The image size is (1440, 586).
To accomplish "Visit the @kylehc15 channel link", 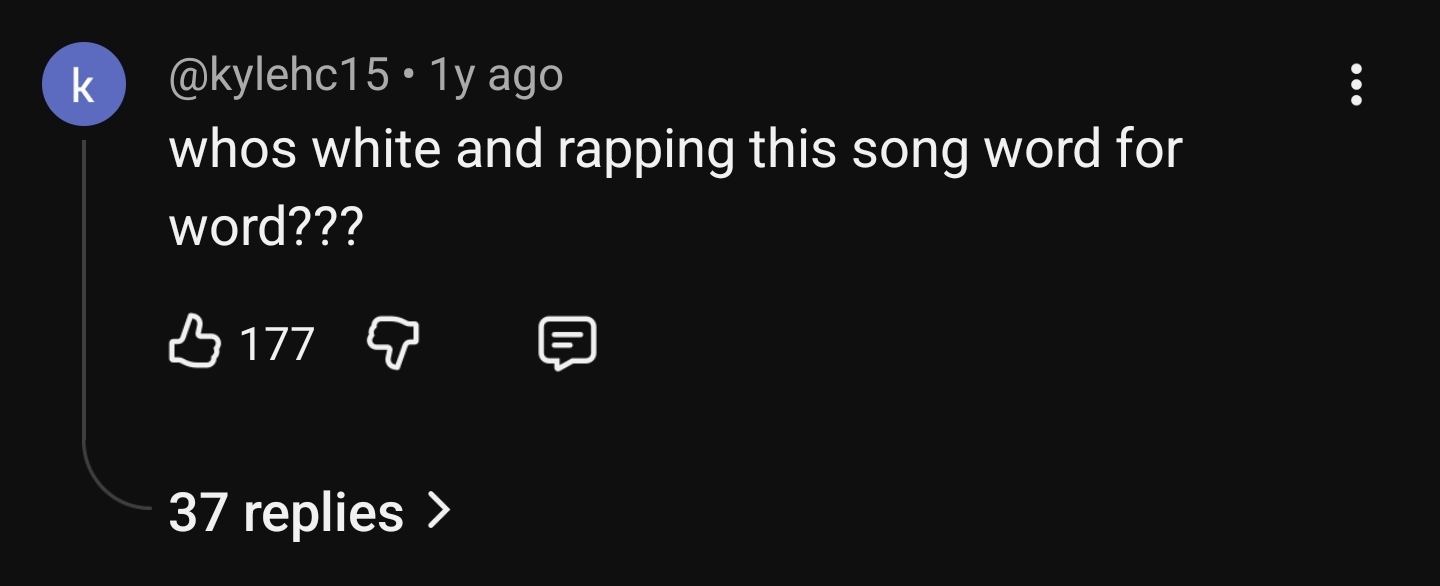I will tap(279, 76).
